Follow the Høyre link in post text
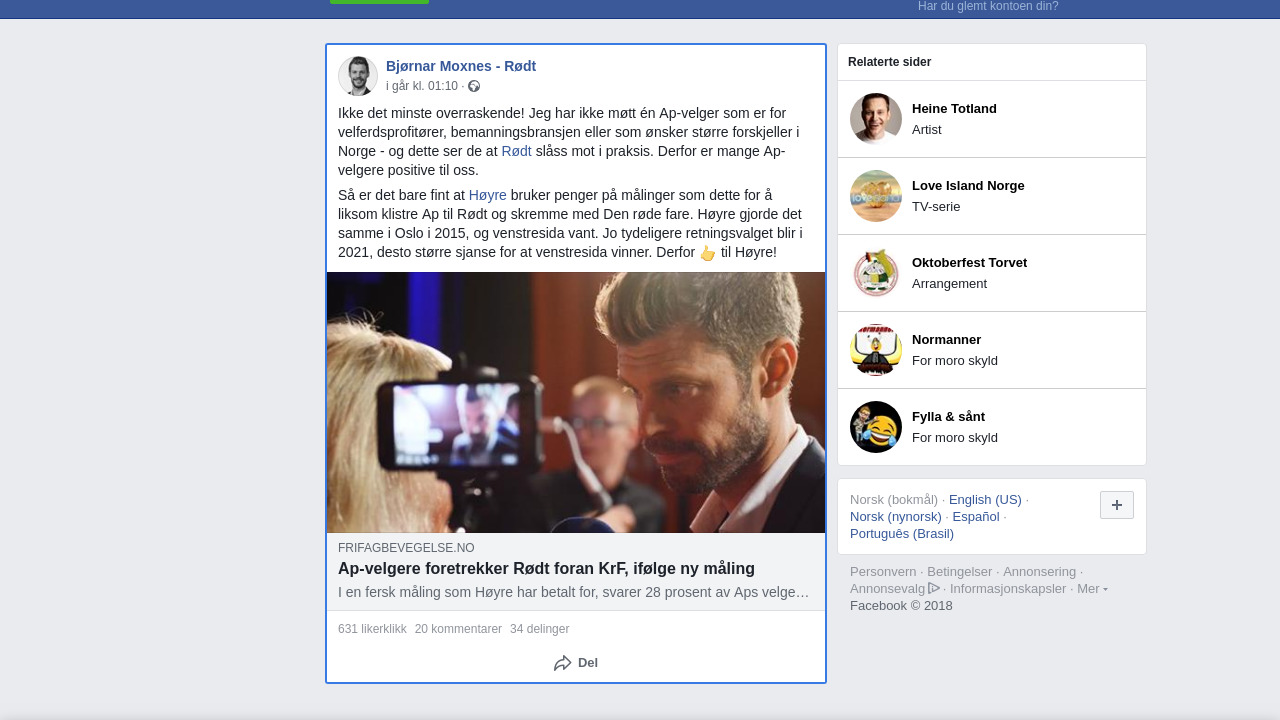This screenshot has height=720, width=1280. (488, 195)
